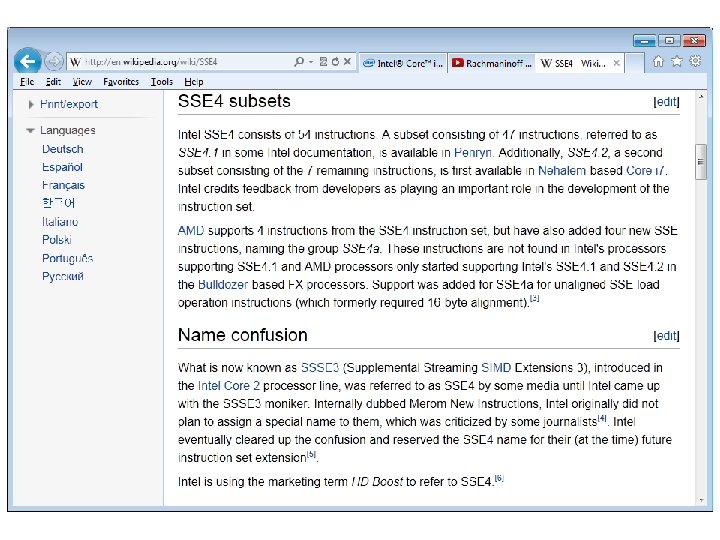Screen dimensions: 720x540
Task: Click the search magnifier in address bar
Action: tap(299, 62)
